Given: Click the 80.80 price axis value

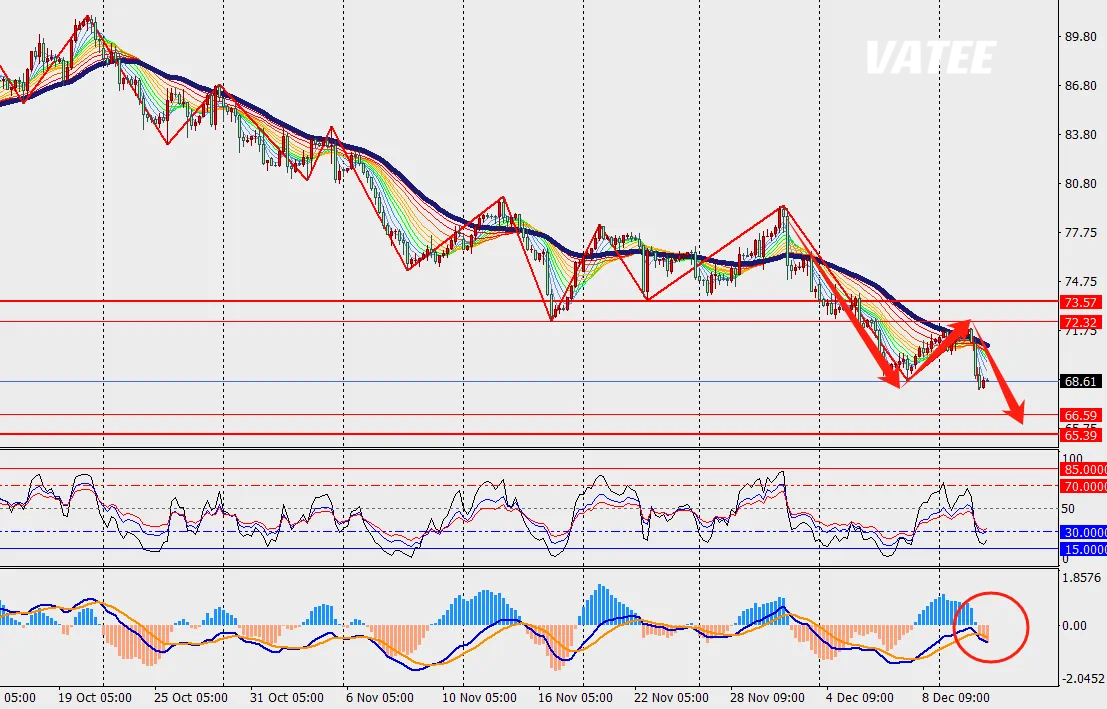Looking at the screenshot, I should point(1079,184).
